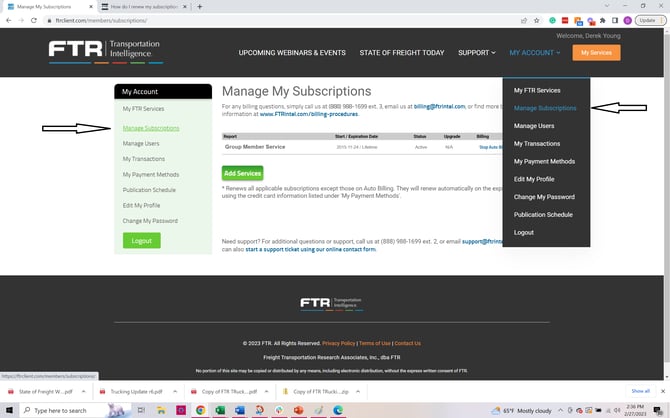Screen dimensions: 670x418
Task: Toggle the browser side panel icon
Action: pyautogui.click(x=615, y=20)
